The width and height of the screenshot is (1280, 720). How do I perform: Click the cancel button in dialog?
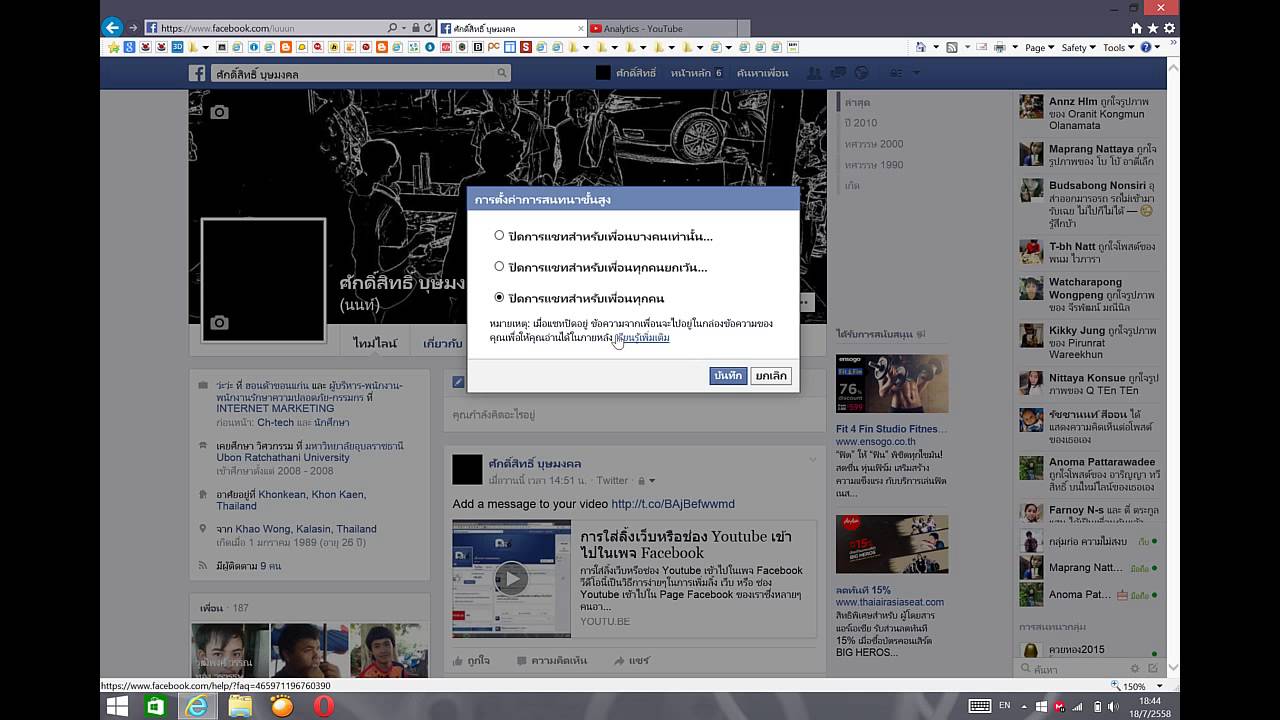click(771, 375)
